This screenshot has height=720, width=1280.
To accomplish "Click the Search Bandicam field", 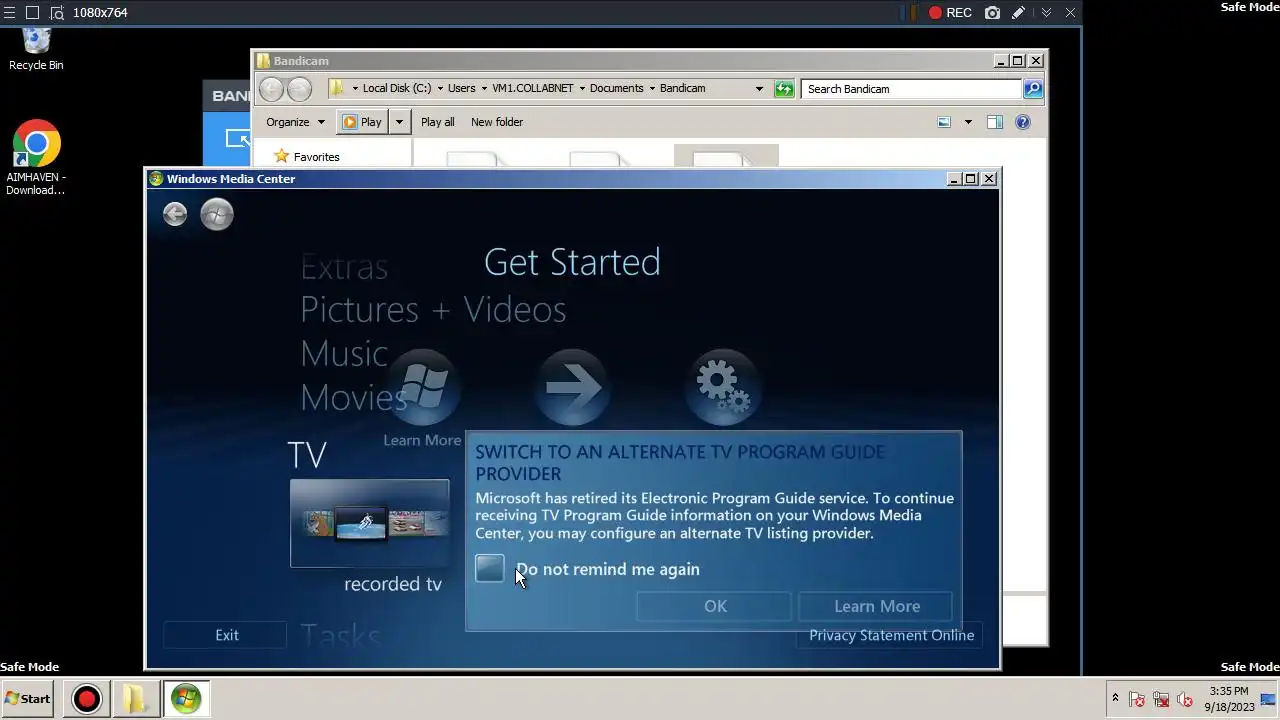I will pos(911,89).
